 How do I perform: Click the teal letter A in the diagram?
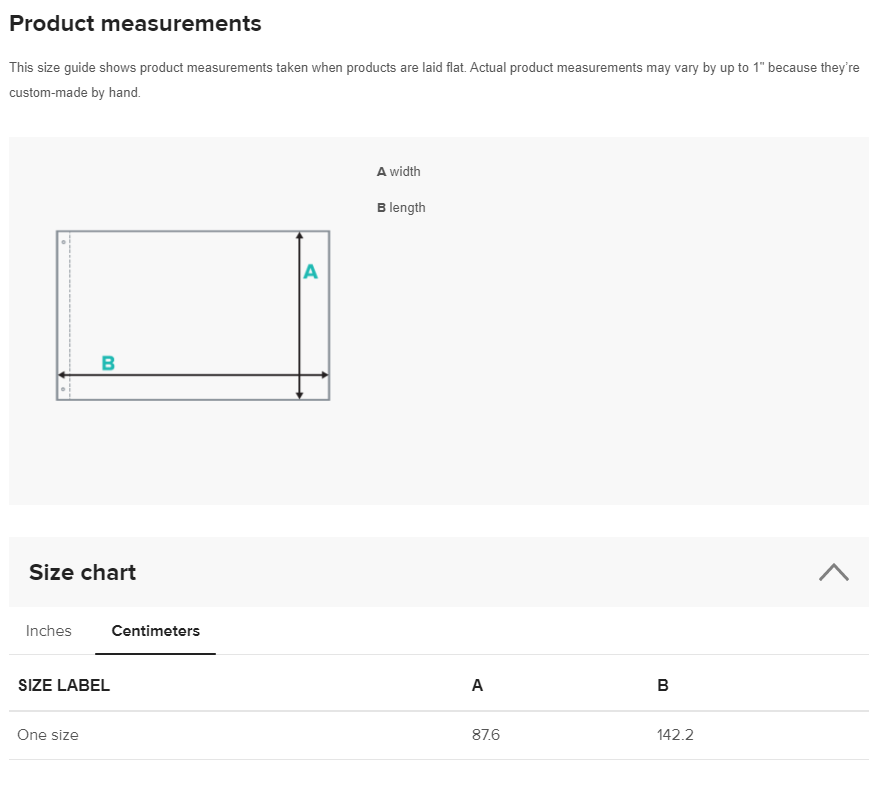point(310,271)
